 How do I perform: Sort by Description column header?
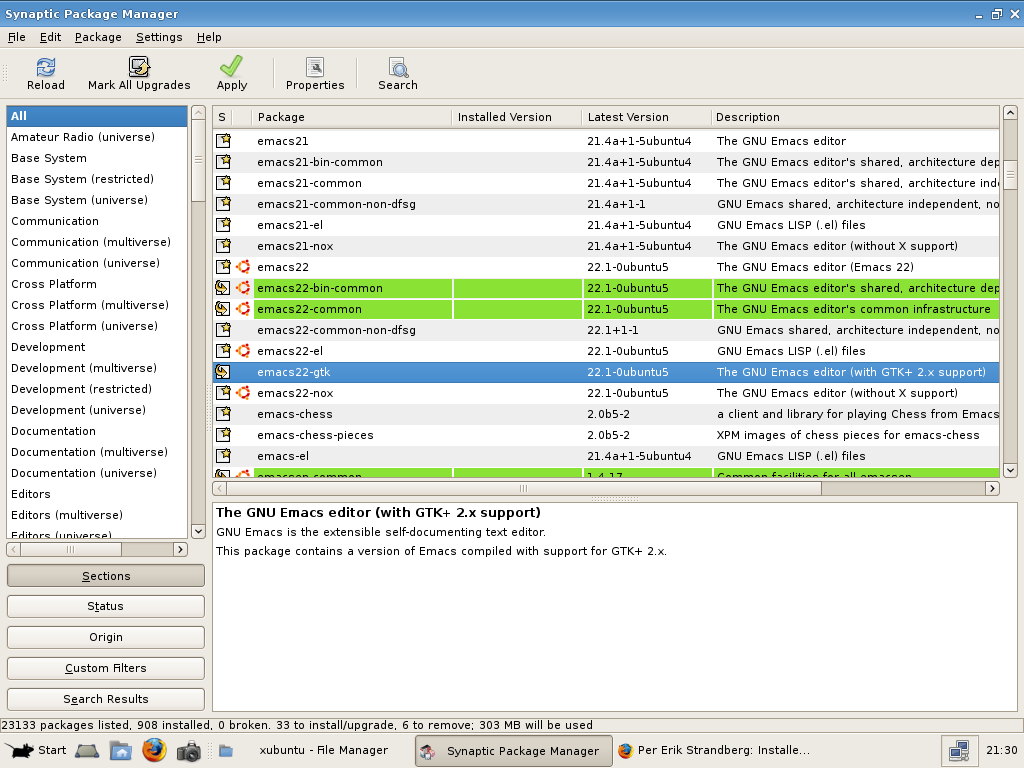[855, 117]
